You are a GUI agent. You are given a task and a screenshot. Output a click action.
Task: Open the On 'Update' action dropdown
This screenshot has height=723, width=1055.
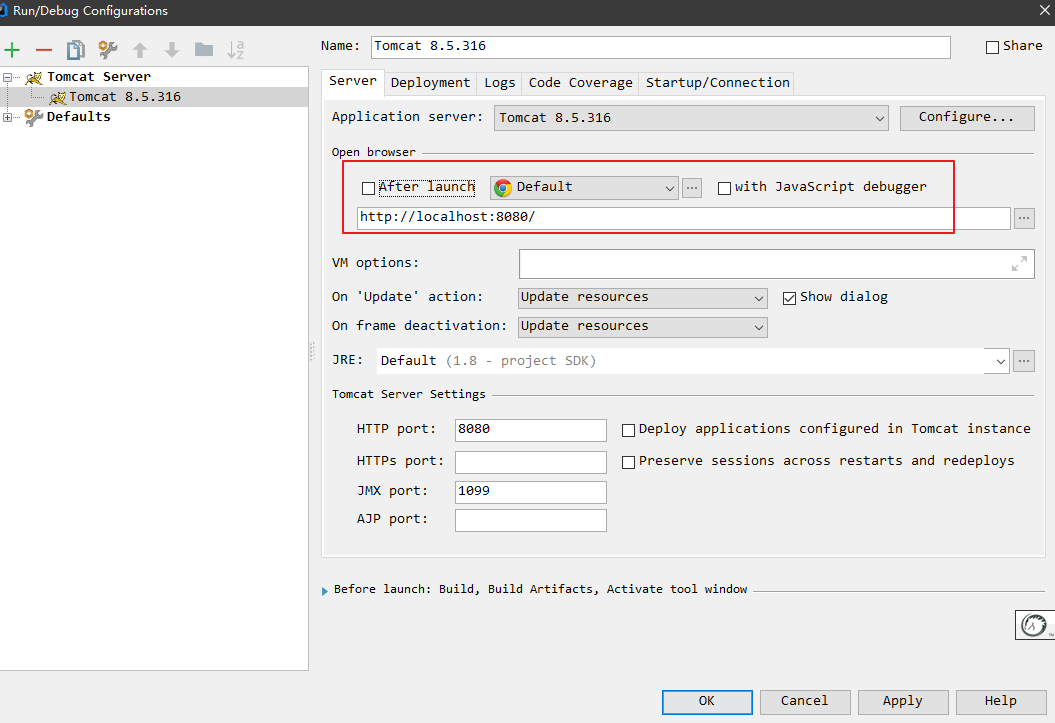(x=642, y=298)
